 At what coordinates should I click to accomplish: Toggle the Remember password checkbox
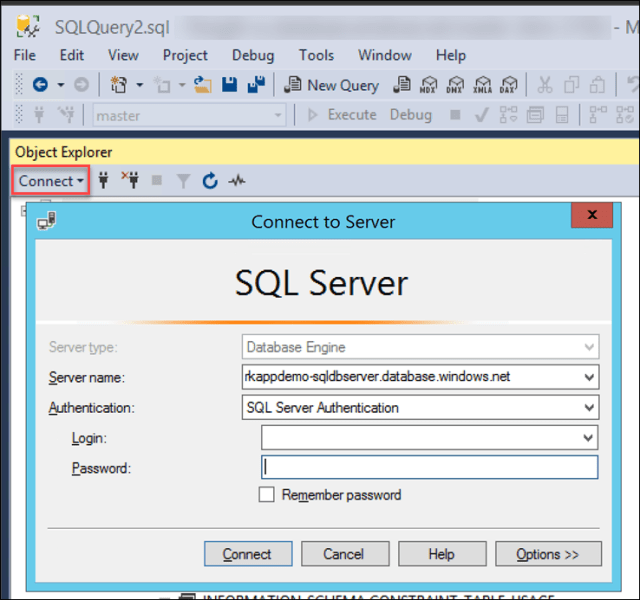pyautogui.click(x=267, y=494)
